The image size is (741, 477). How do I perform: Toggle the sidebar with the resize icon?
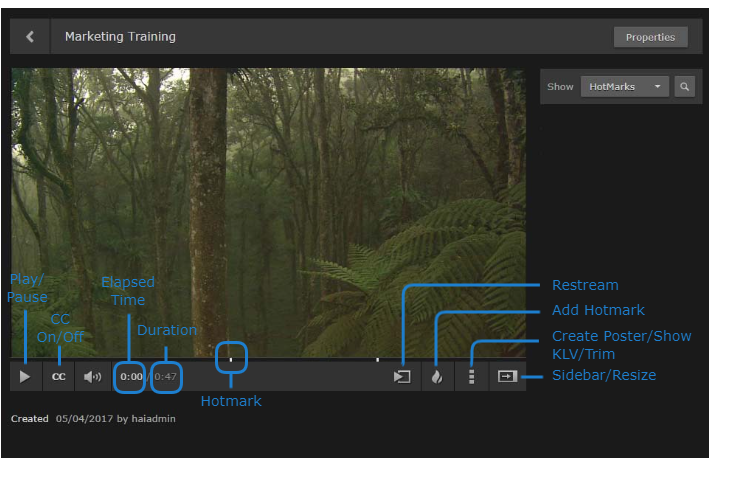click(507, 377)
